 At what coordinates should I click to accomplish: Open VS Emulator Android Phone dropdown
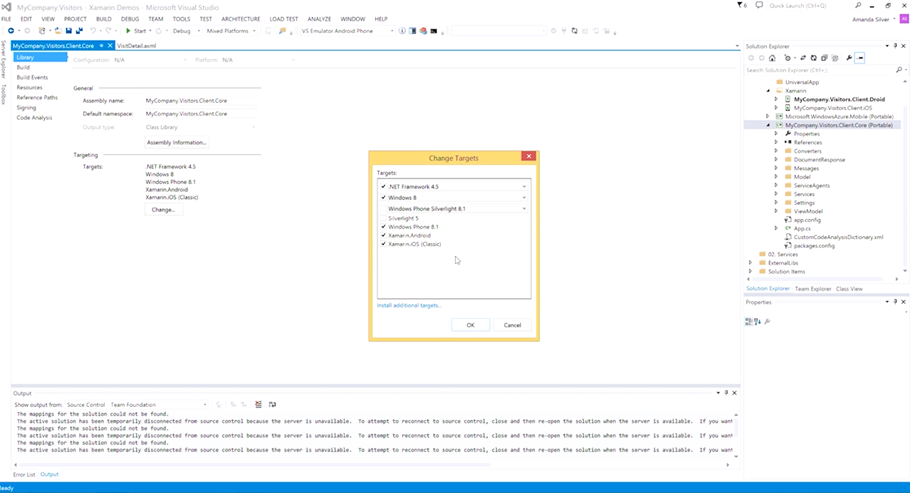pos(346,31)
